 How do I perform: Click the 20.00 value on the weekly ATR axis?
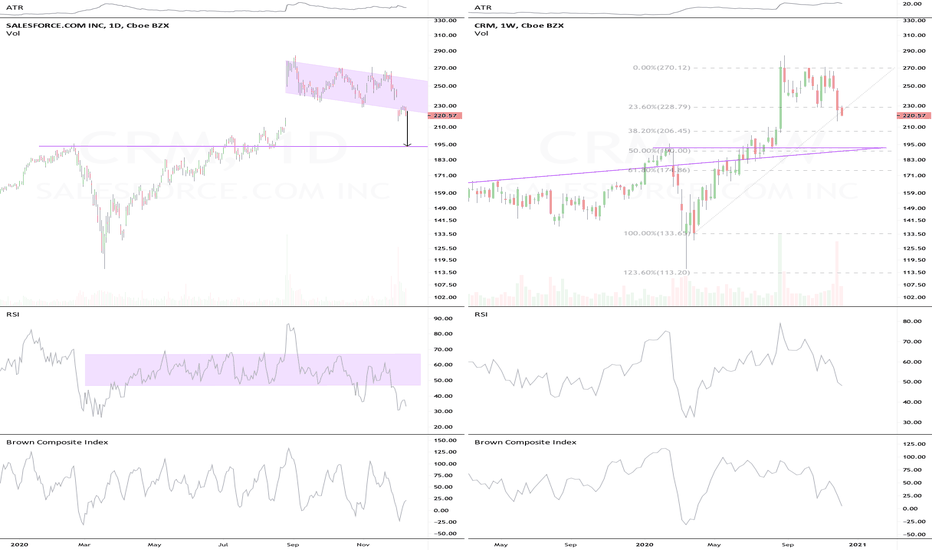point(912,4)
